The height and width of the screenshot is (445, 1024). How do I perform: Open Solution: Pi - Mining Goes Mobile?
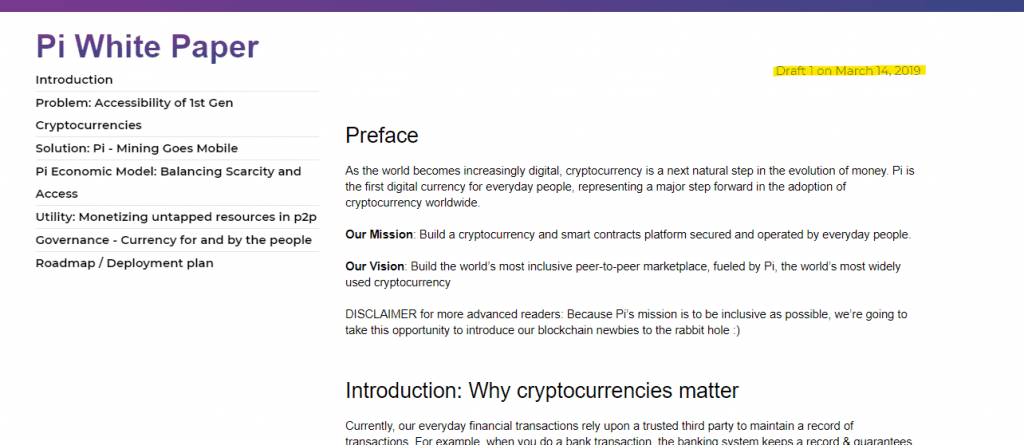(x=136, y=148)
